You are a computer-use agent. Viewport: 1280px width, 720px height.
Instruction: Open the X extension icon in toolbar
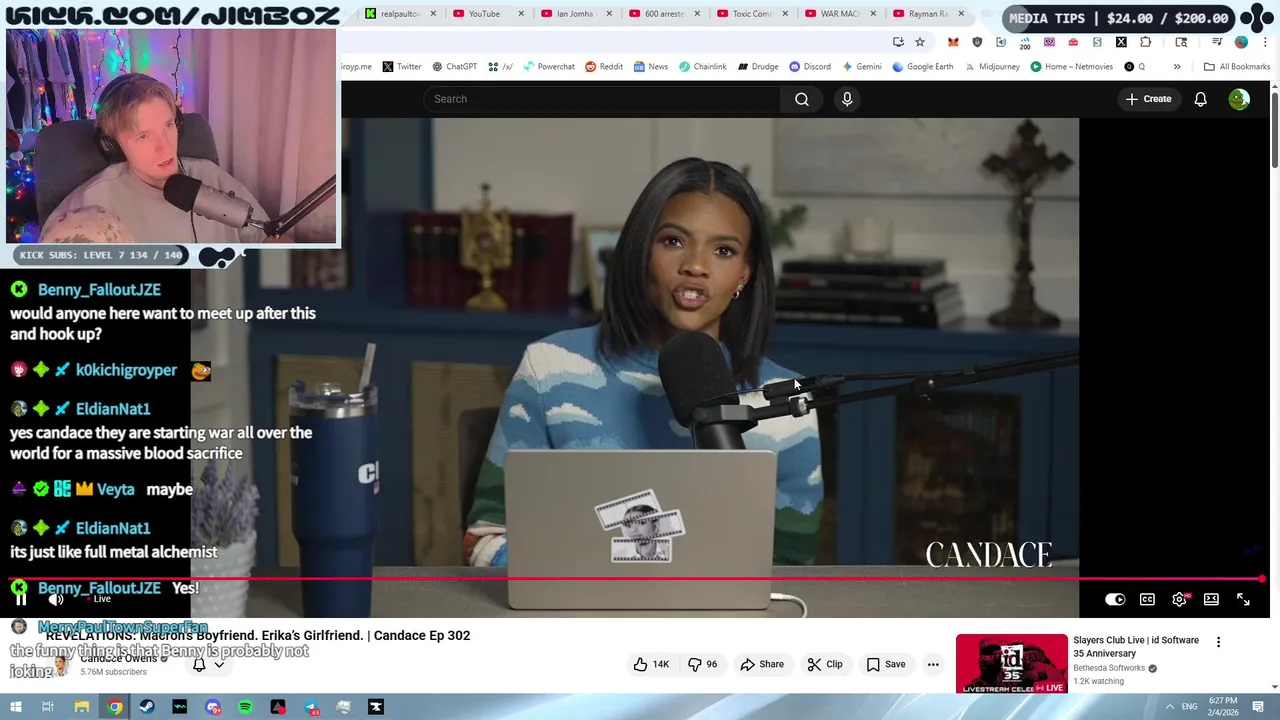click(x=1121, y=42)
